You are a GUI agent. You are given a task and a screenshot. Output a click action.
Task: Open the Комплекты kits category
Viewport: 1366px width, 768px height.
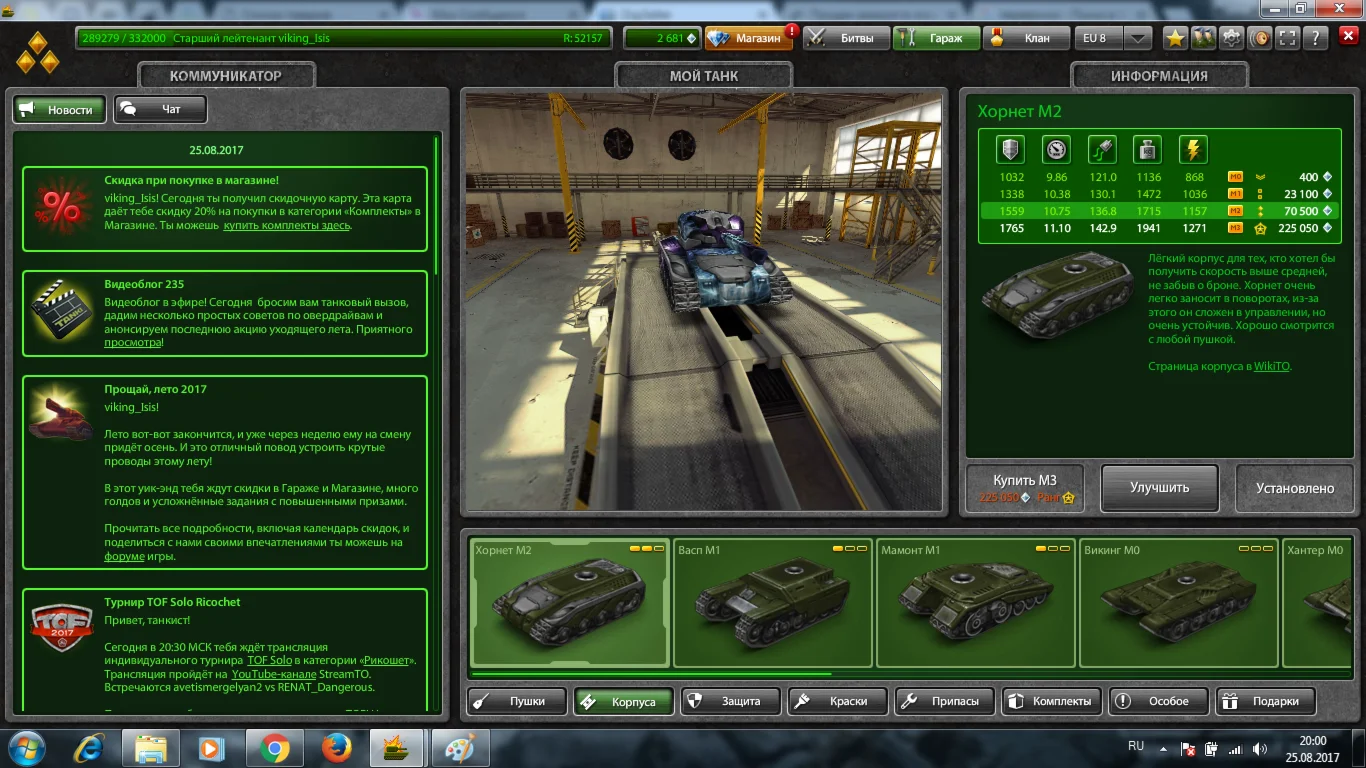1050,701
